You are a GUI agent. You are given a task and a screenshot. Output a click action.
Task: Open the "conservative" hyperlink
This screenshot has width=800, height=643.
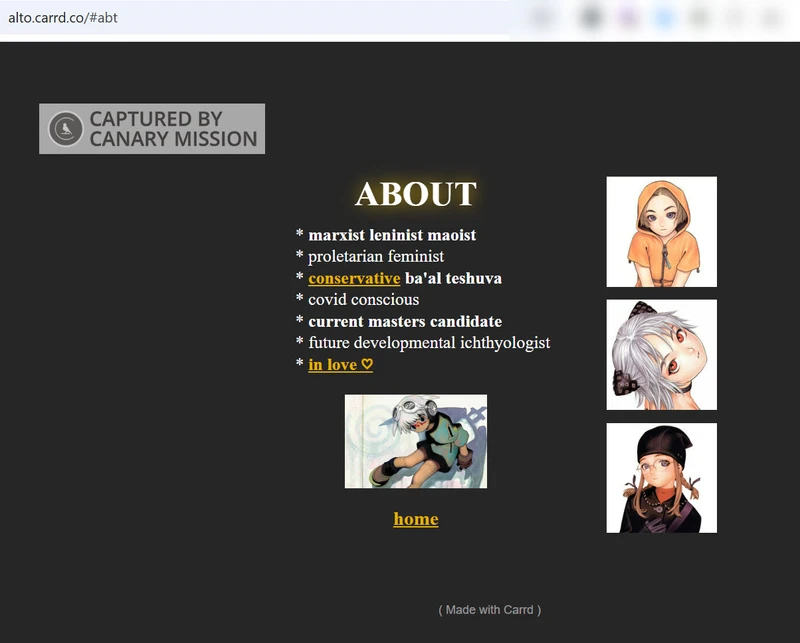click(354, 278)
